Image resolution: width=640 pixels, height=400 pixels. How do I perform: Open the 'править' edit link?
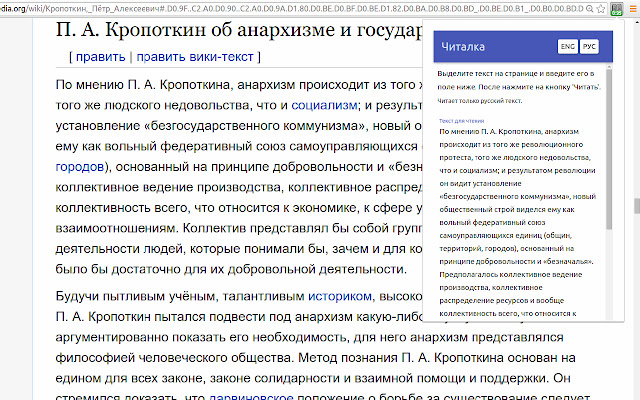point(100,57)
